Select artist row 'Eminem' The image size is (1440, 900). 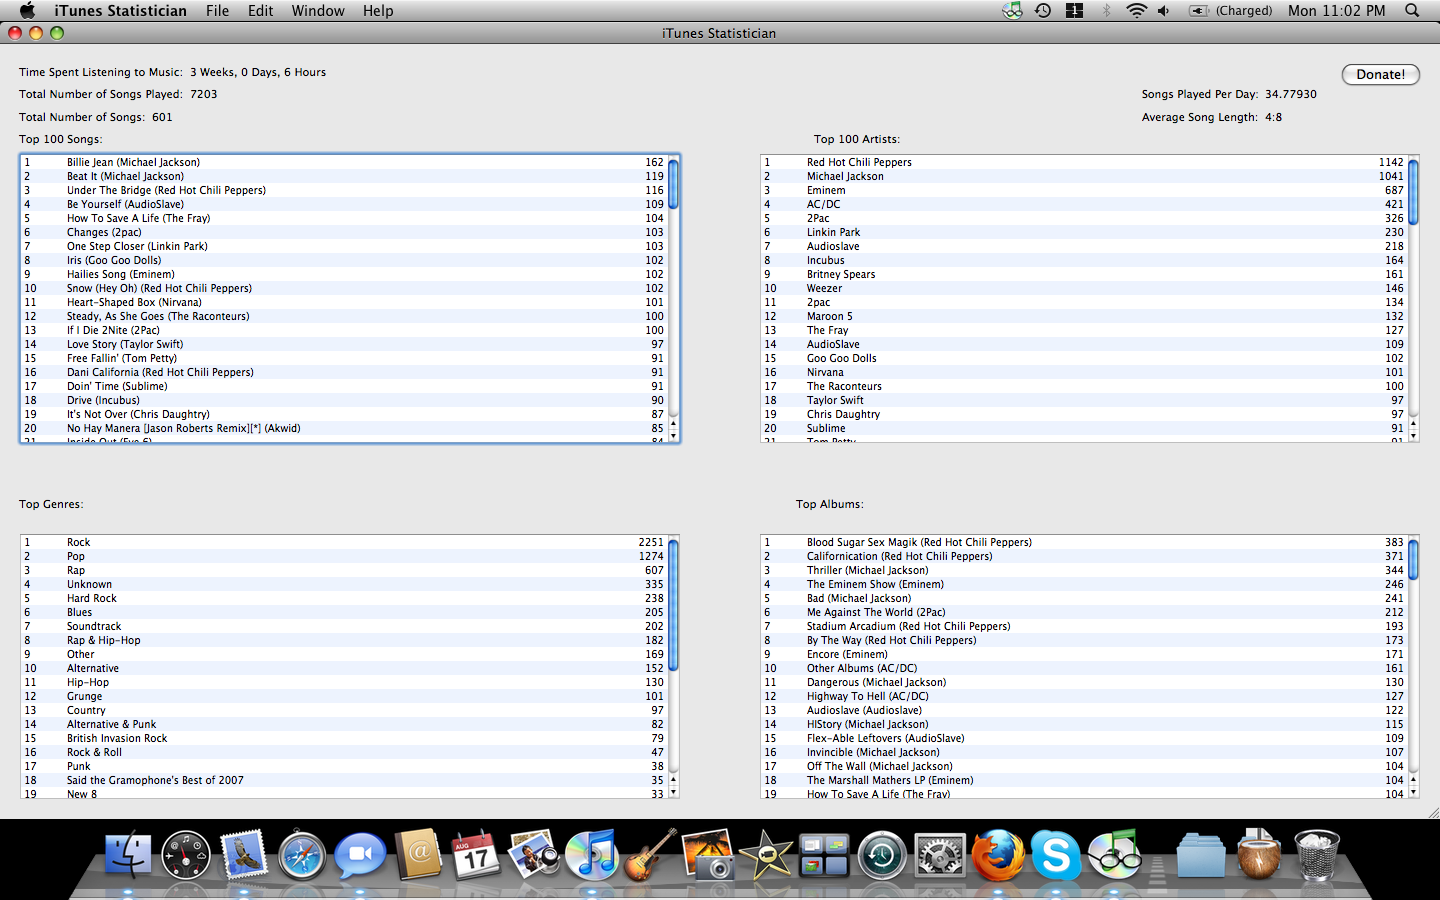(1084, 190)
